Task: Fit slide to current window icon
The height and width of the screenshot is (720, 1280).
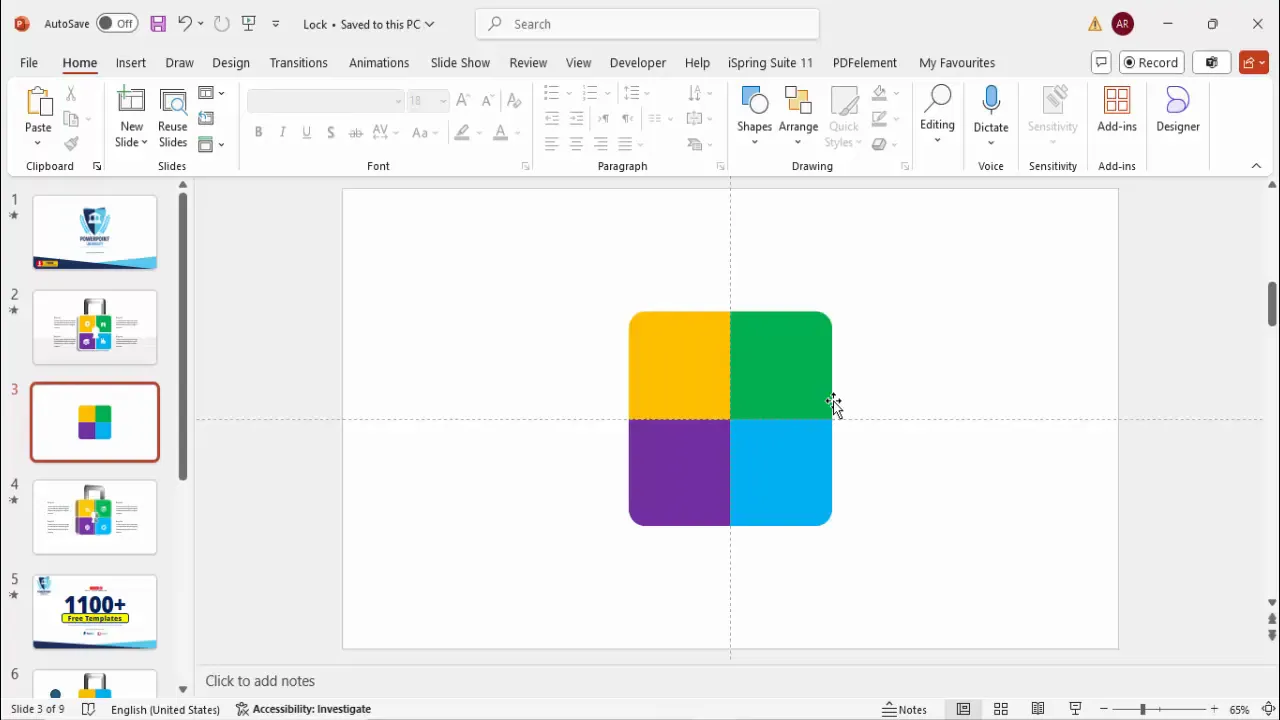Action: click(x=1268, y=709)
